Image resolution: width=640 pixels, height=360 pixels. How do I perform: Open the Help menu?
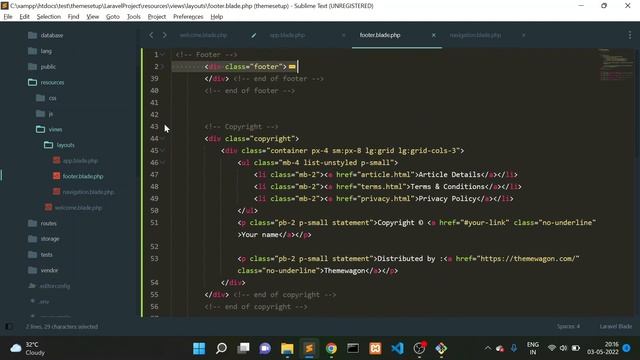pos(217,17)
